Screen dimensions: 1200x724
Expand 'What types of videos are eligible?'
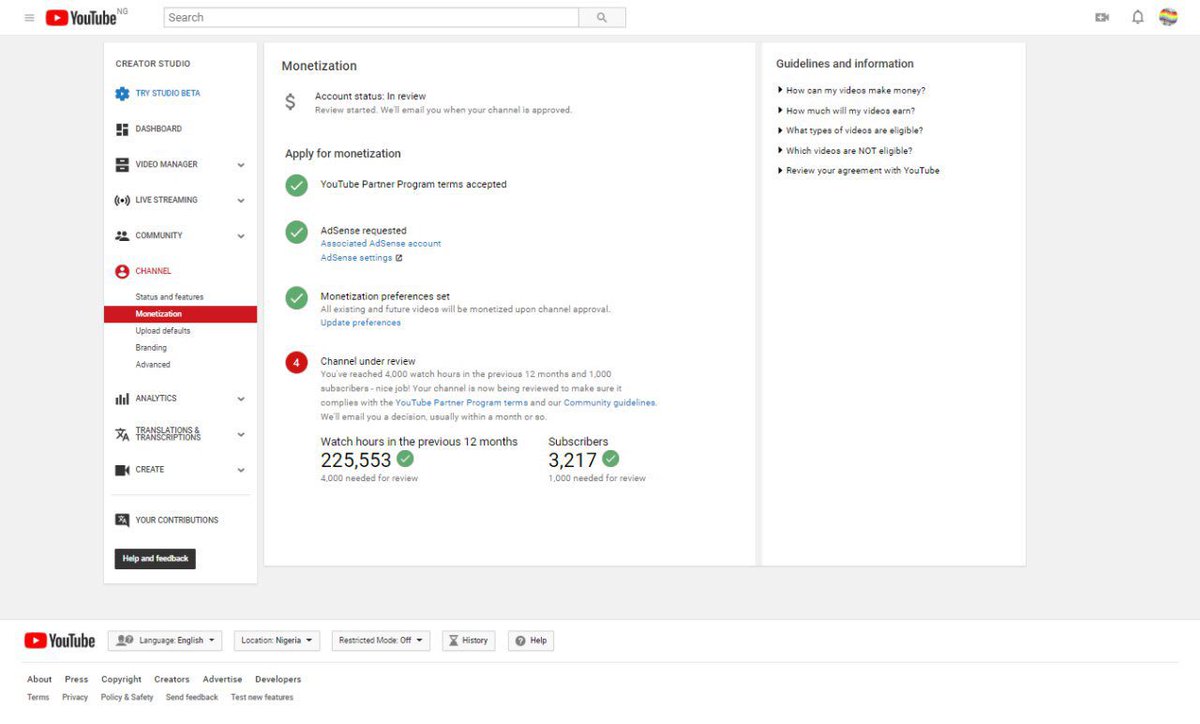pos(850,131)
